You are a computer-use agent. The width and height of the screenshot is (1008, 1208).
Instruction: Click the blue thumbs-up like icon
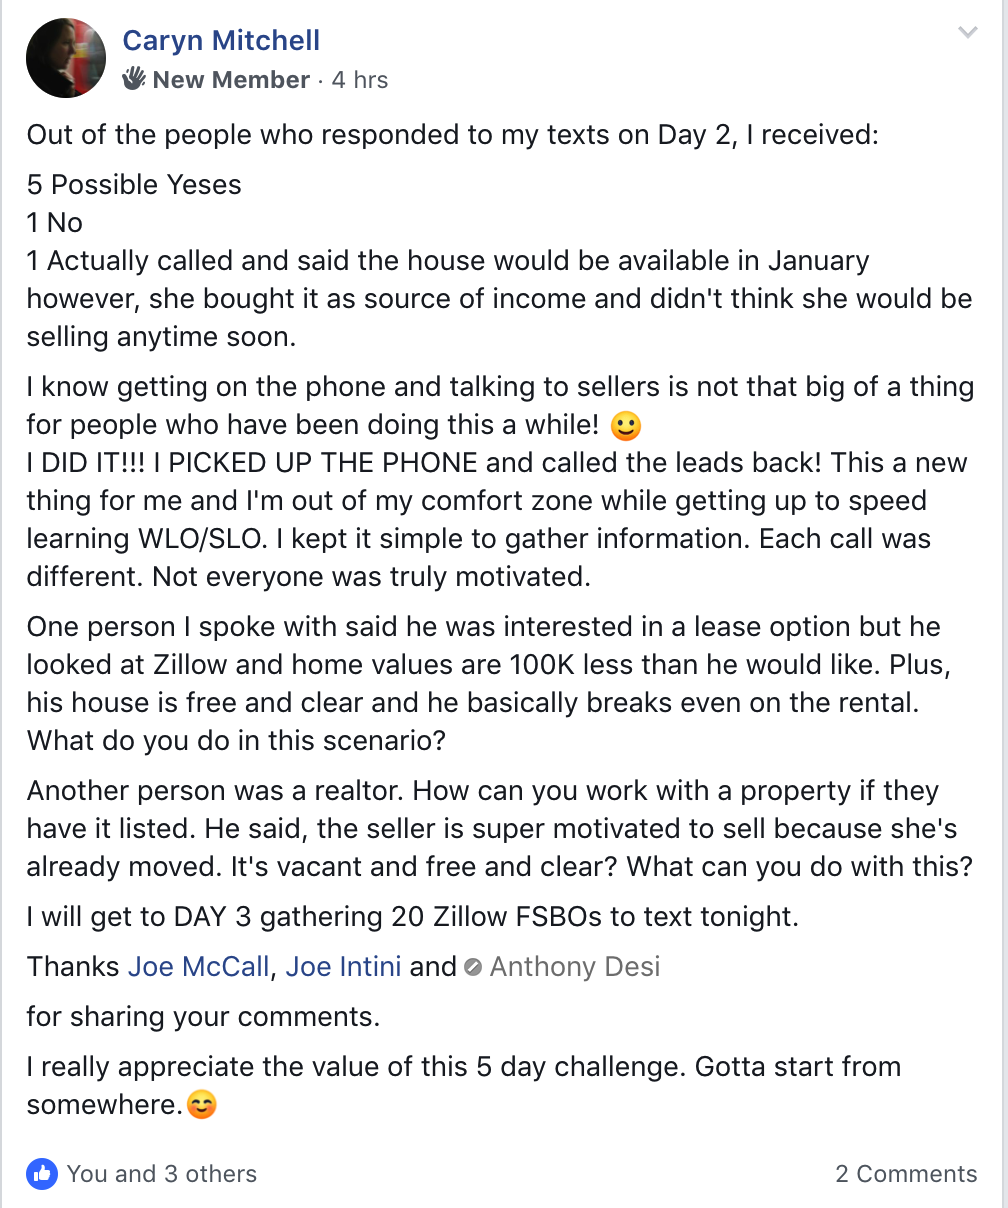(42, 1173)
